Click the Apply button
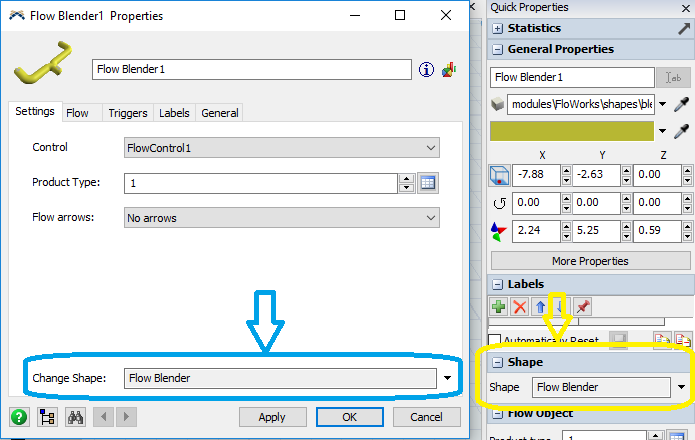The width and height of the screenshot is (695, 440). 272,417
